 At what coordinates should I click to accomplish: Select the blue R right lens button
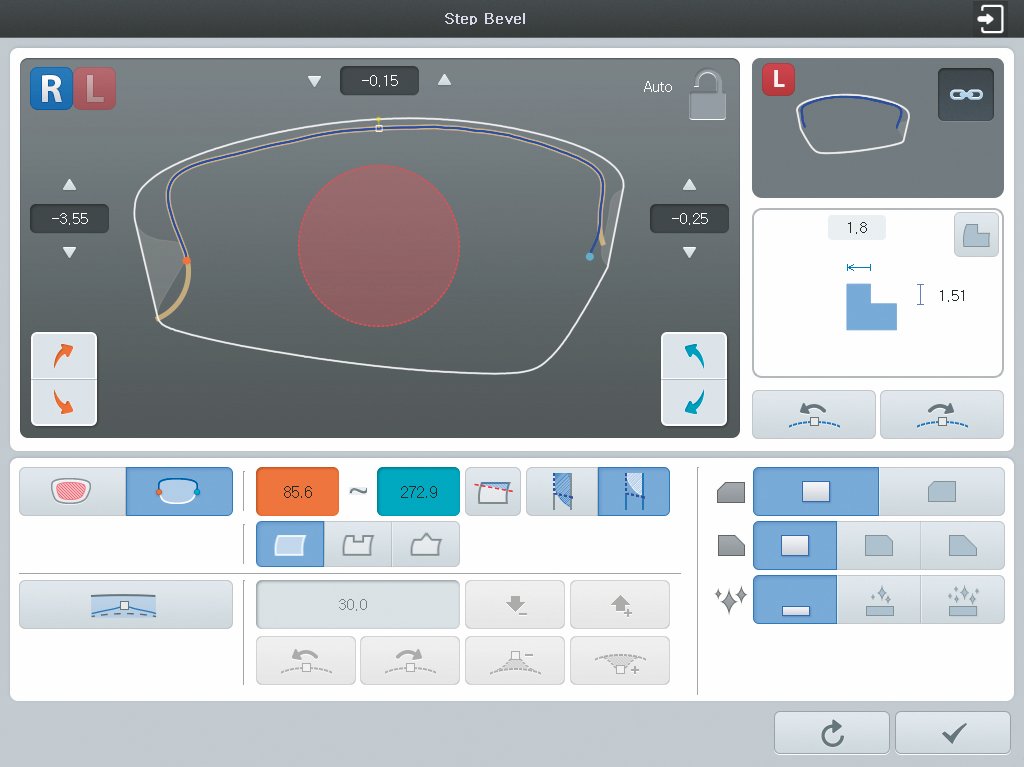[x=51, y=88]
